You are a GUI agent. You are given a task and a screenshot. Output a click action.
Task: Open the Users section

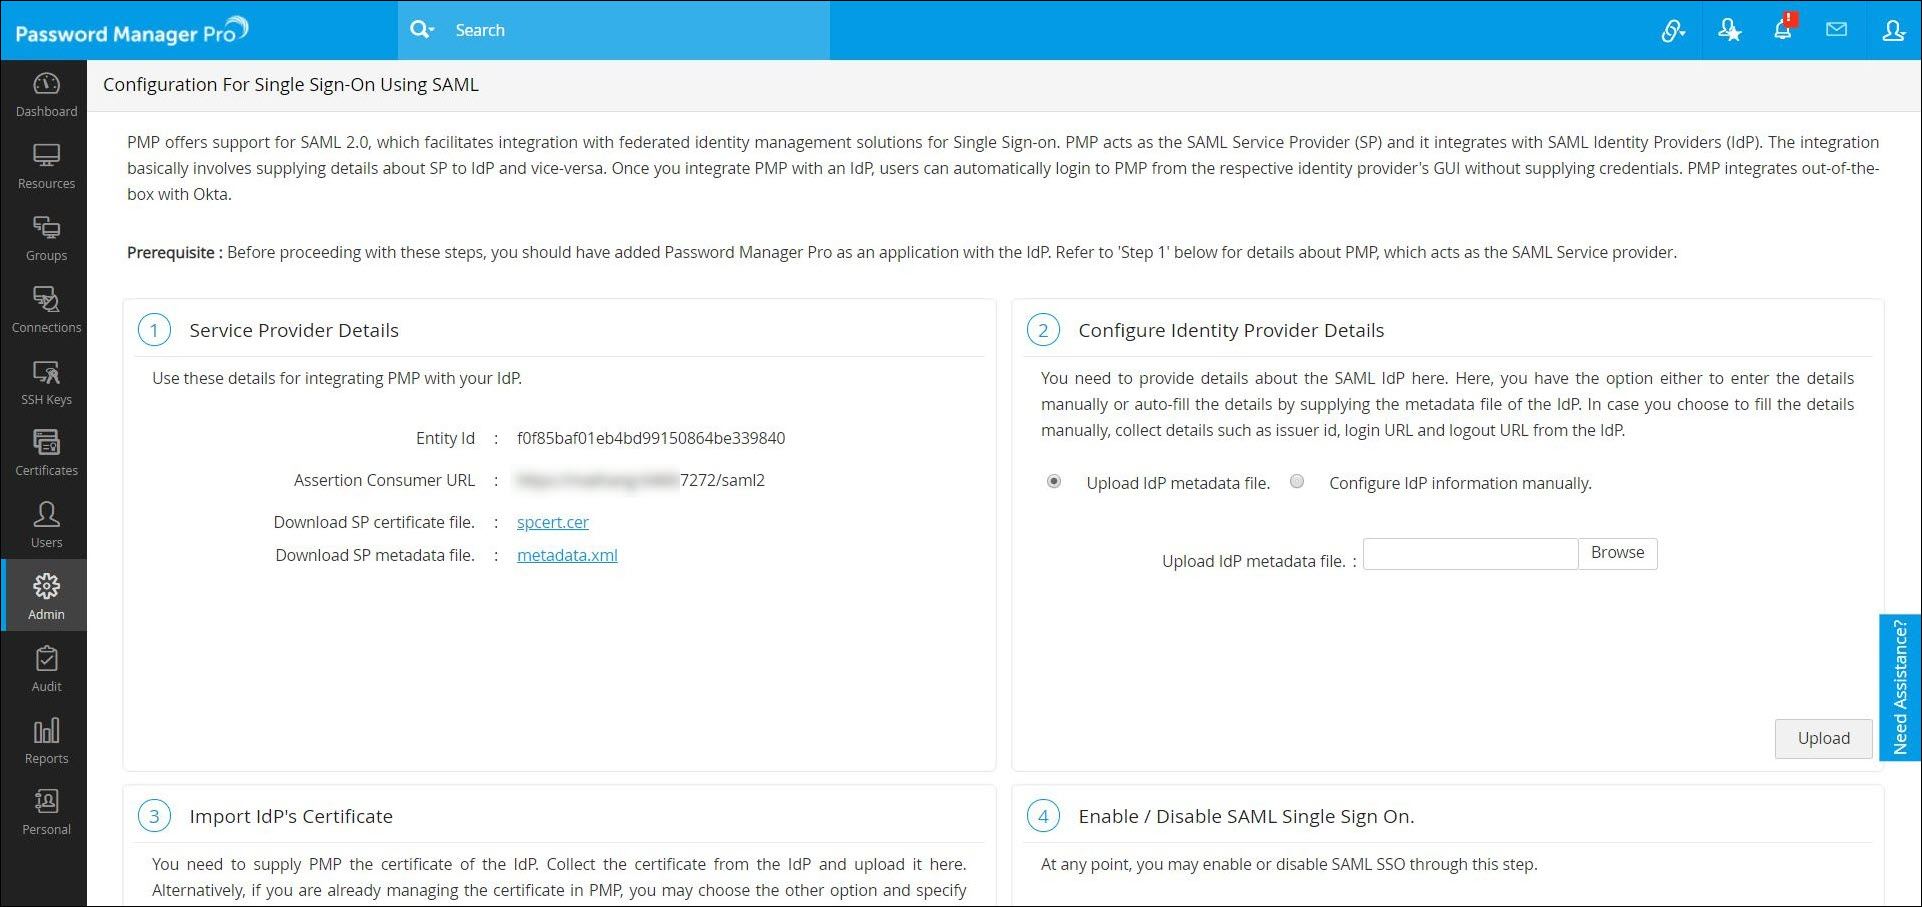(x=46, y=527)
